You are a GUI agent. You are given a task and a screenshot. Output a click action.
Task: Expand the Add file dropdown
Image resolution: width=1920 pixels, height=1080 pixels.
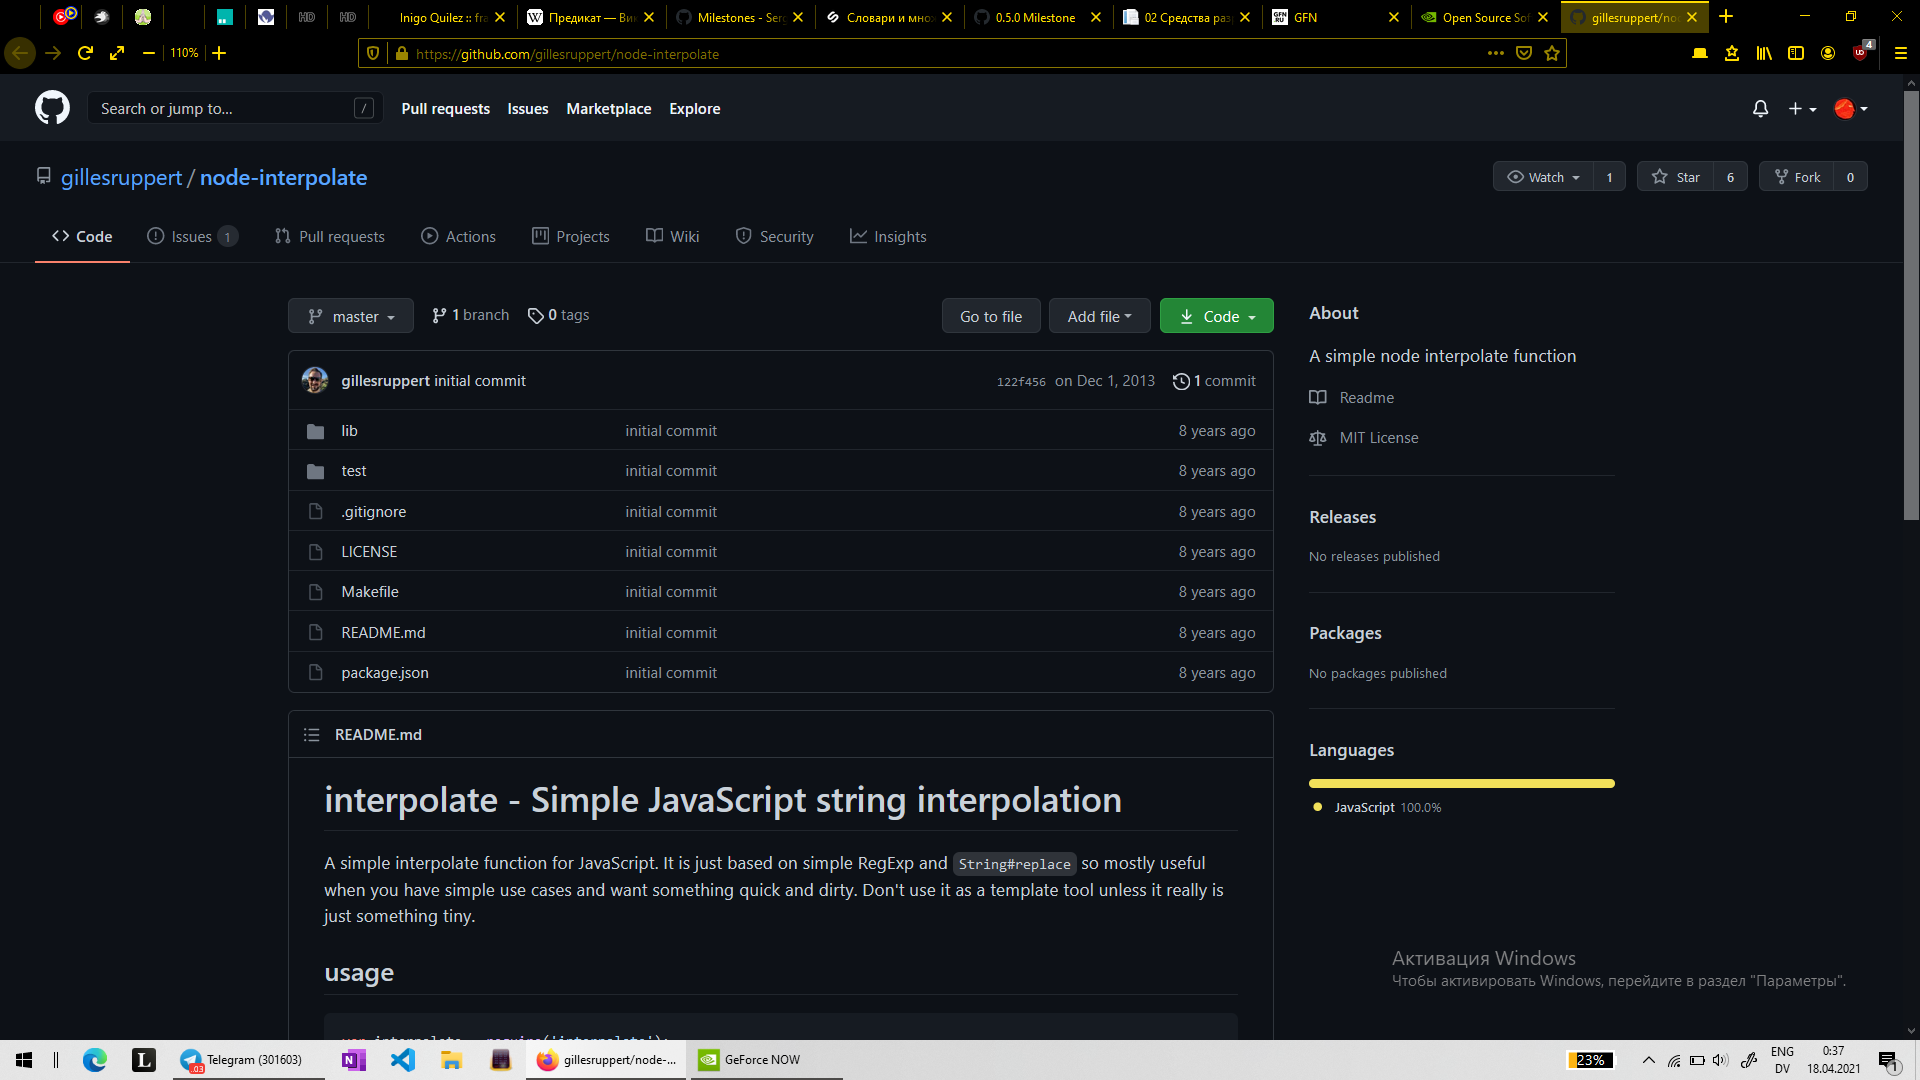(x=1099, y=316)
